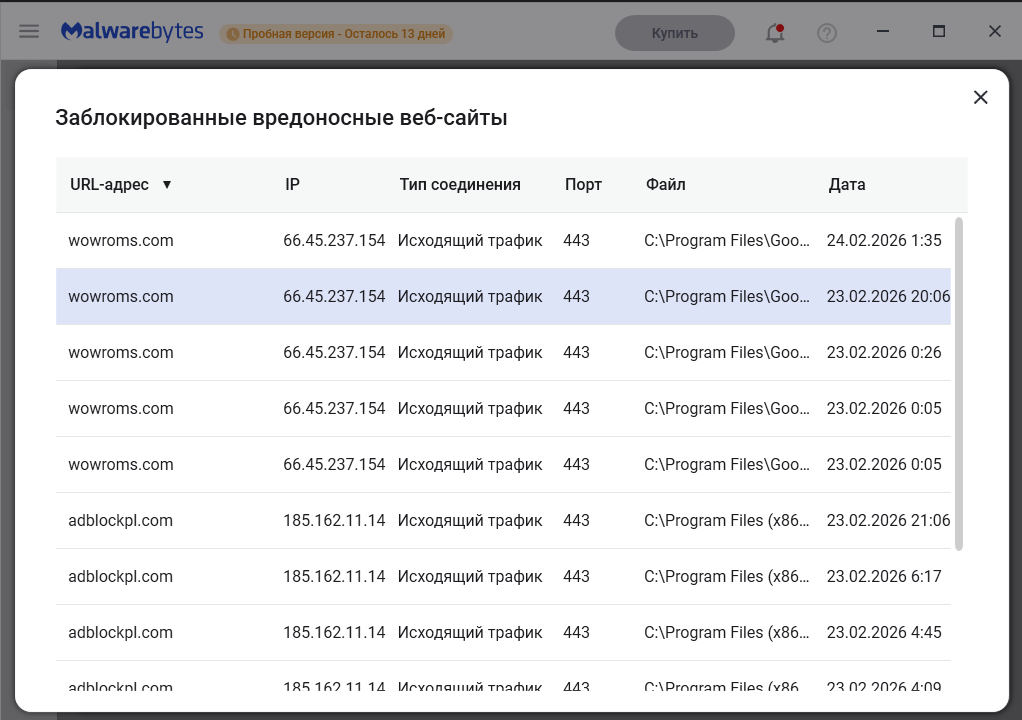Click the date 23.02.2026 20:06
This screenshot has height=720, width=1022.
(x=888, y=296)
